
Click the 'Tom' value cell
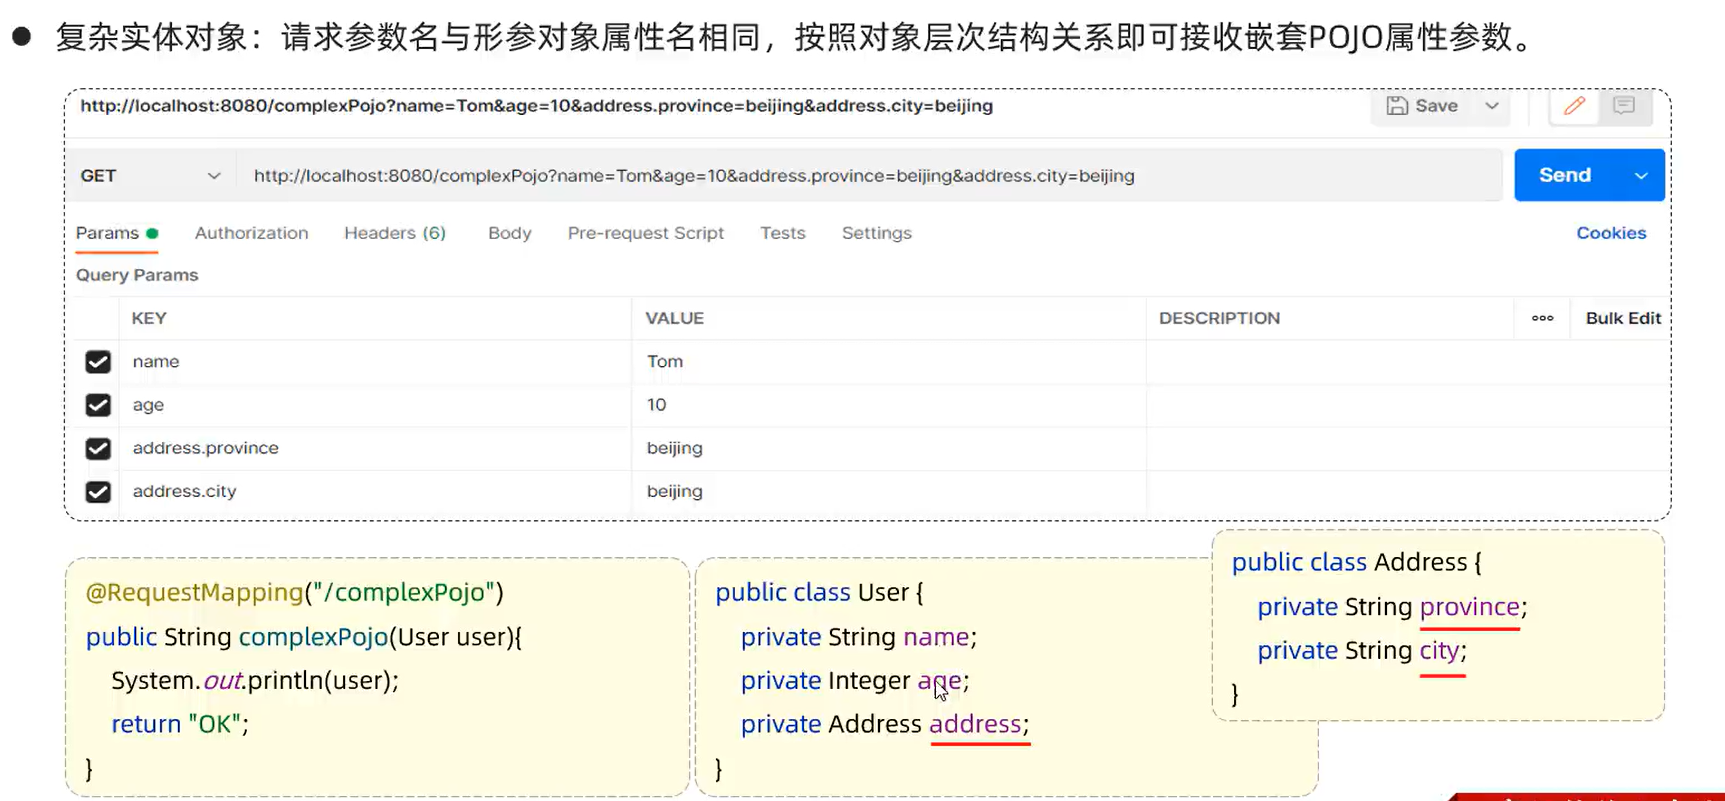889,362
